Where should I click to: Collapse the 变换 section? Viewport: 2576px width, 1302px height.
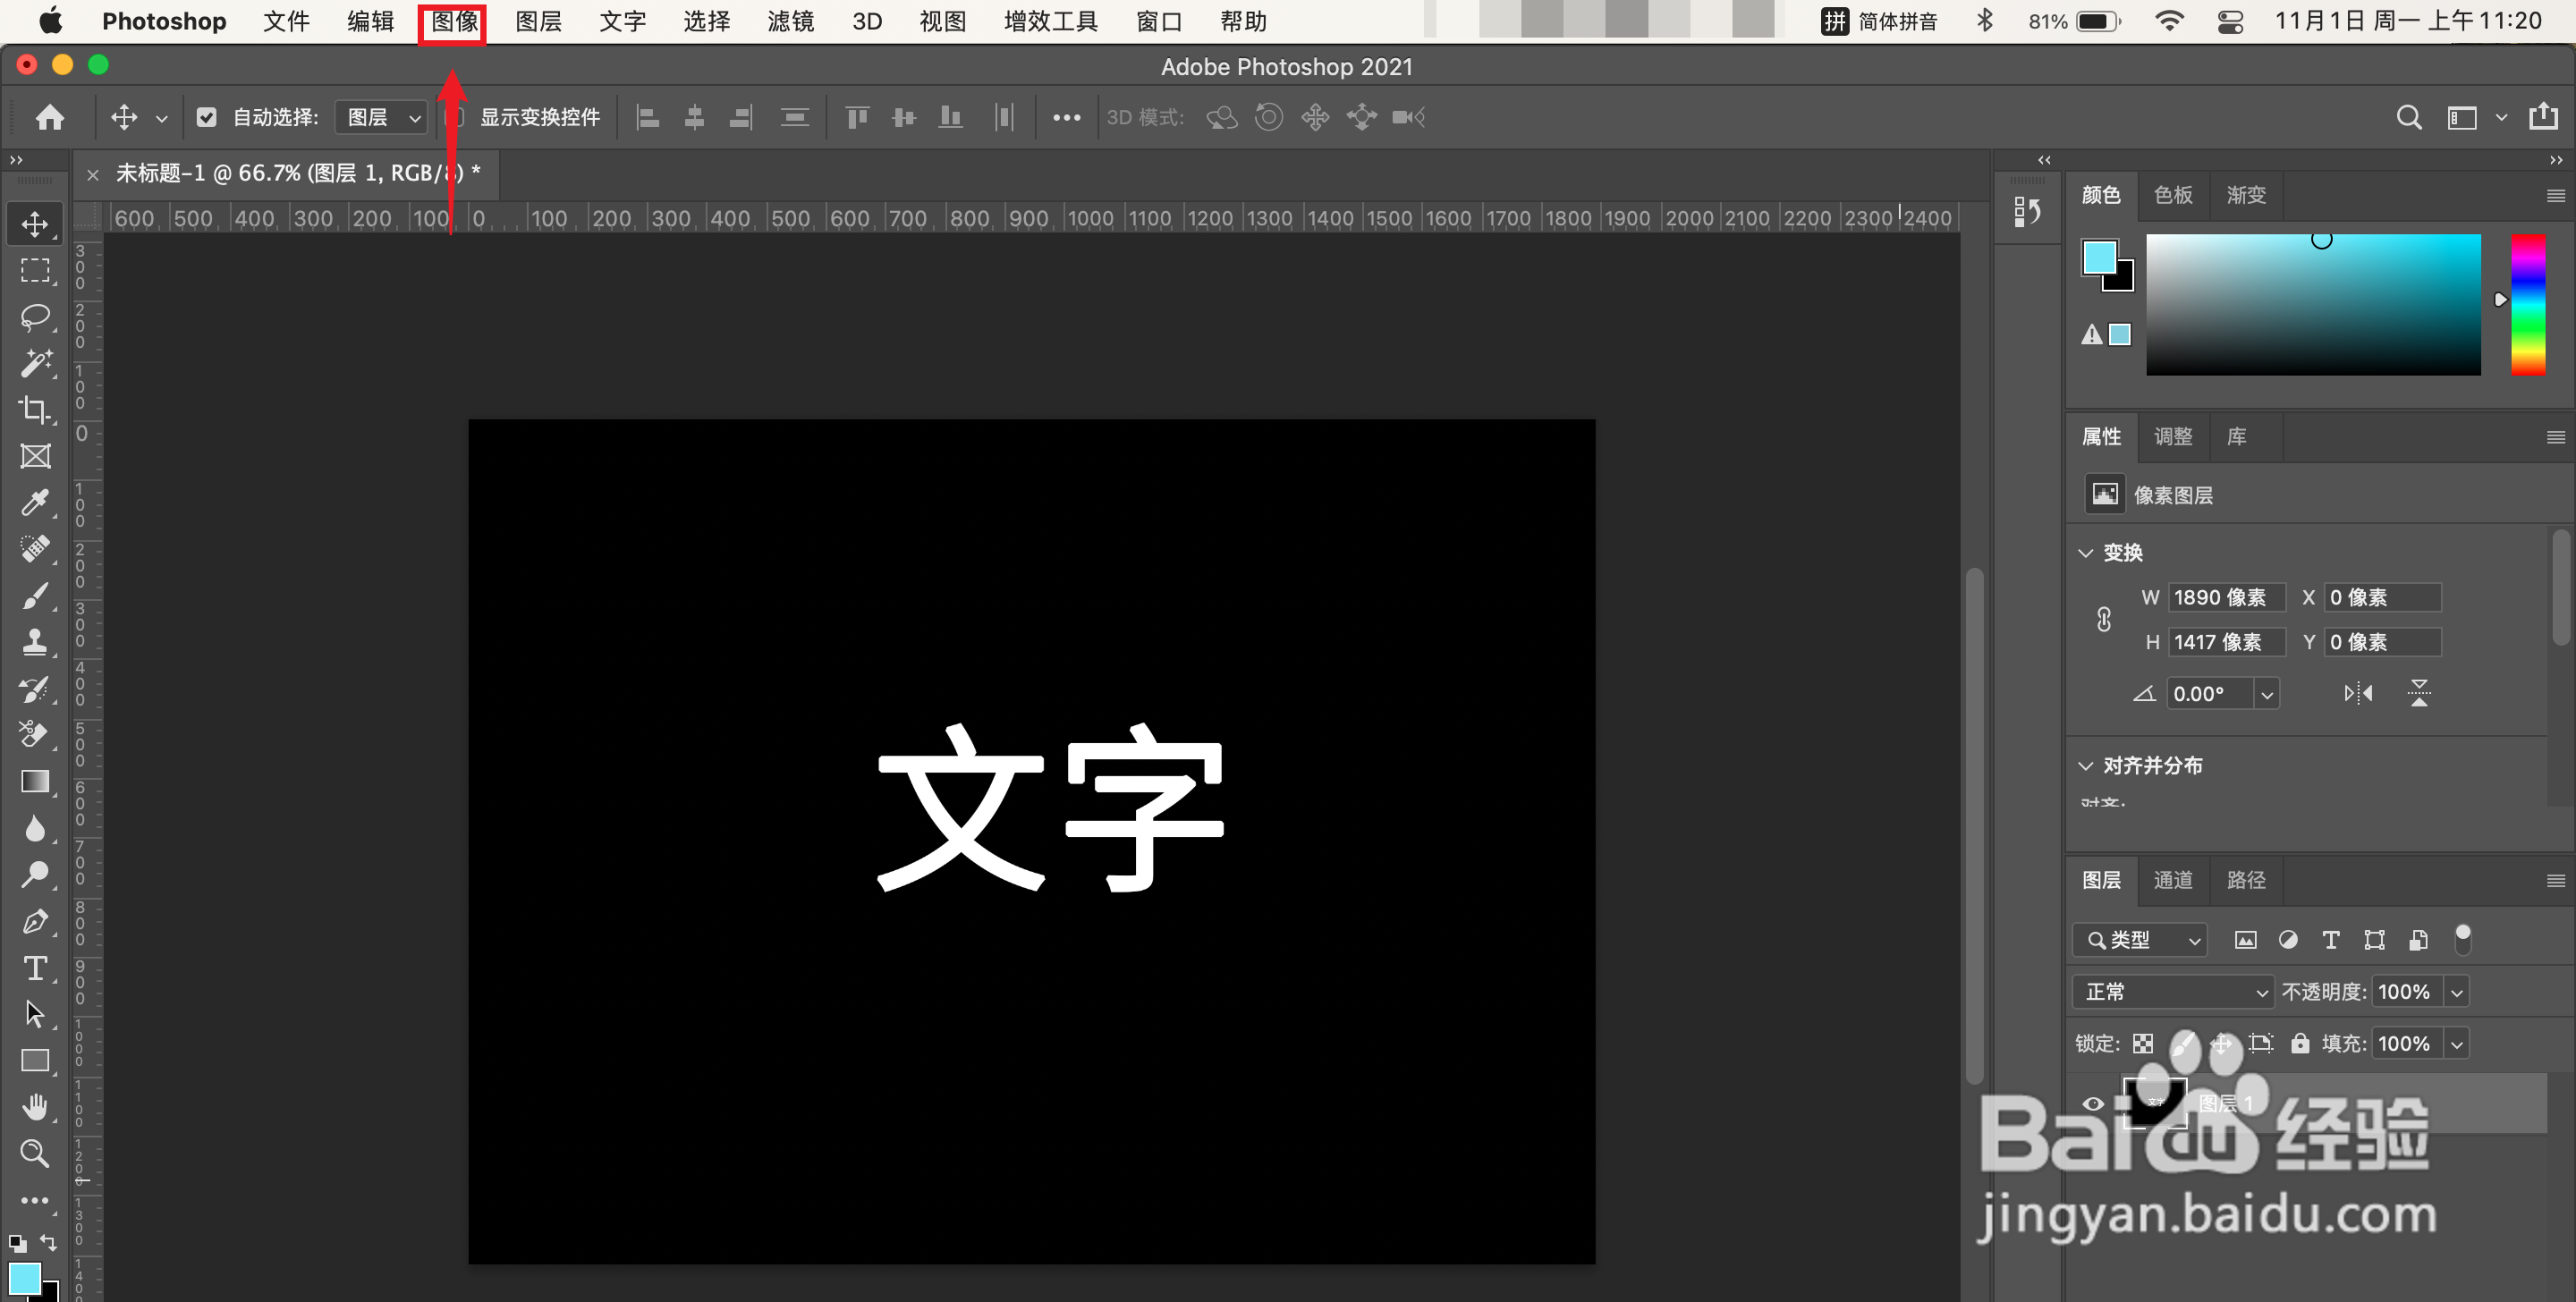click(2086, 553)
